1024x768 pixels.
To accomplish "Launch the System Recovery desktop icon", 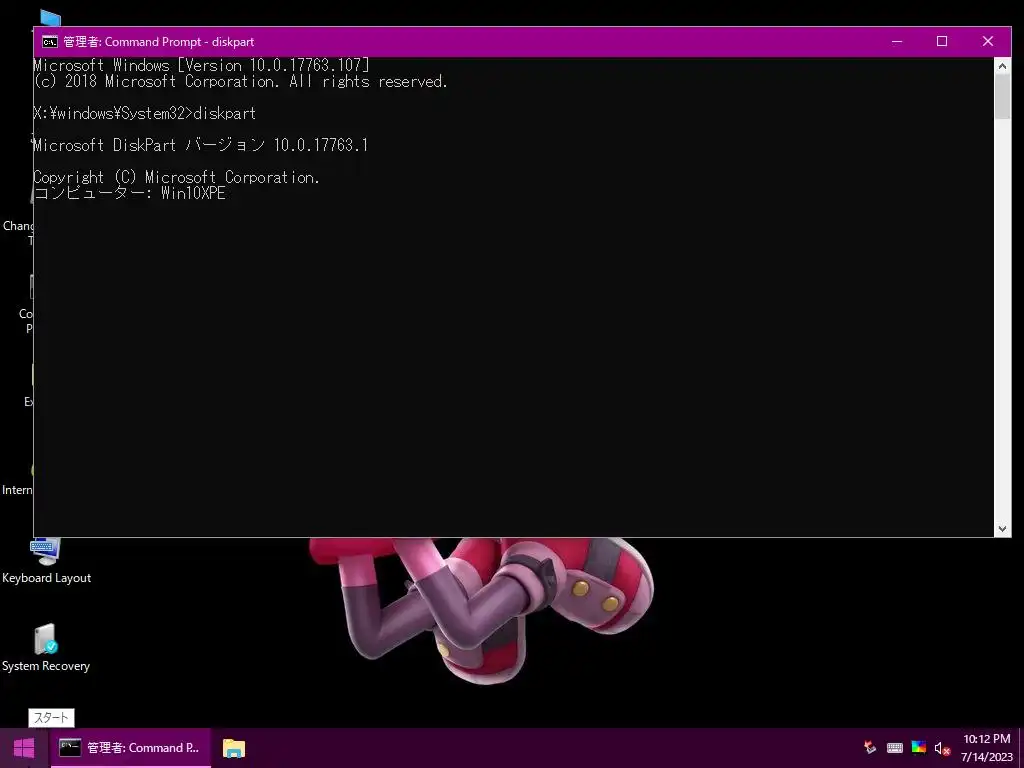I will 46,648.
